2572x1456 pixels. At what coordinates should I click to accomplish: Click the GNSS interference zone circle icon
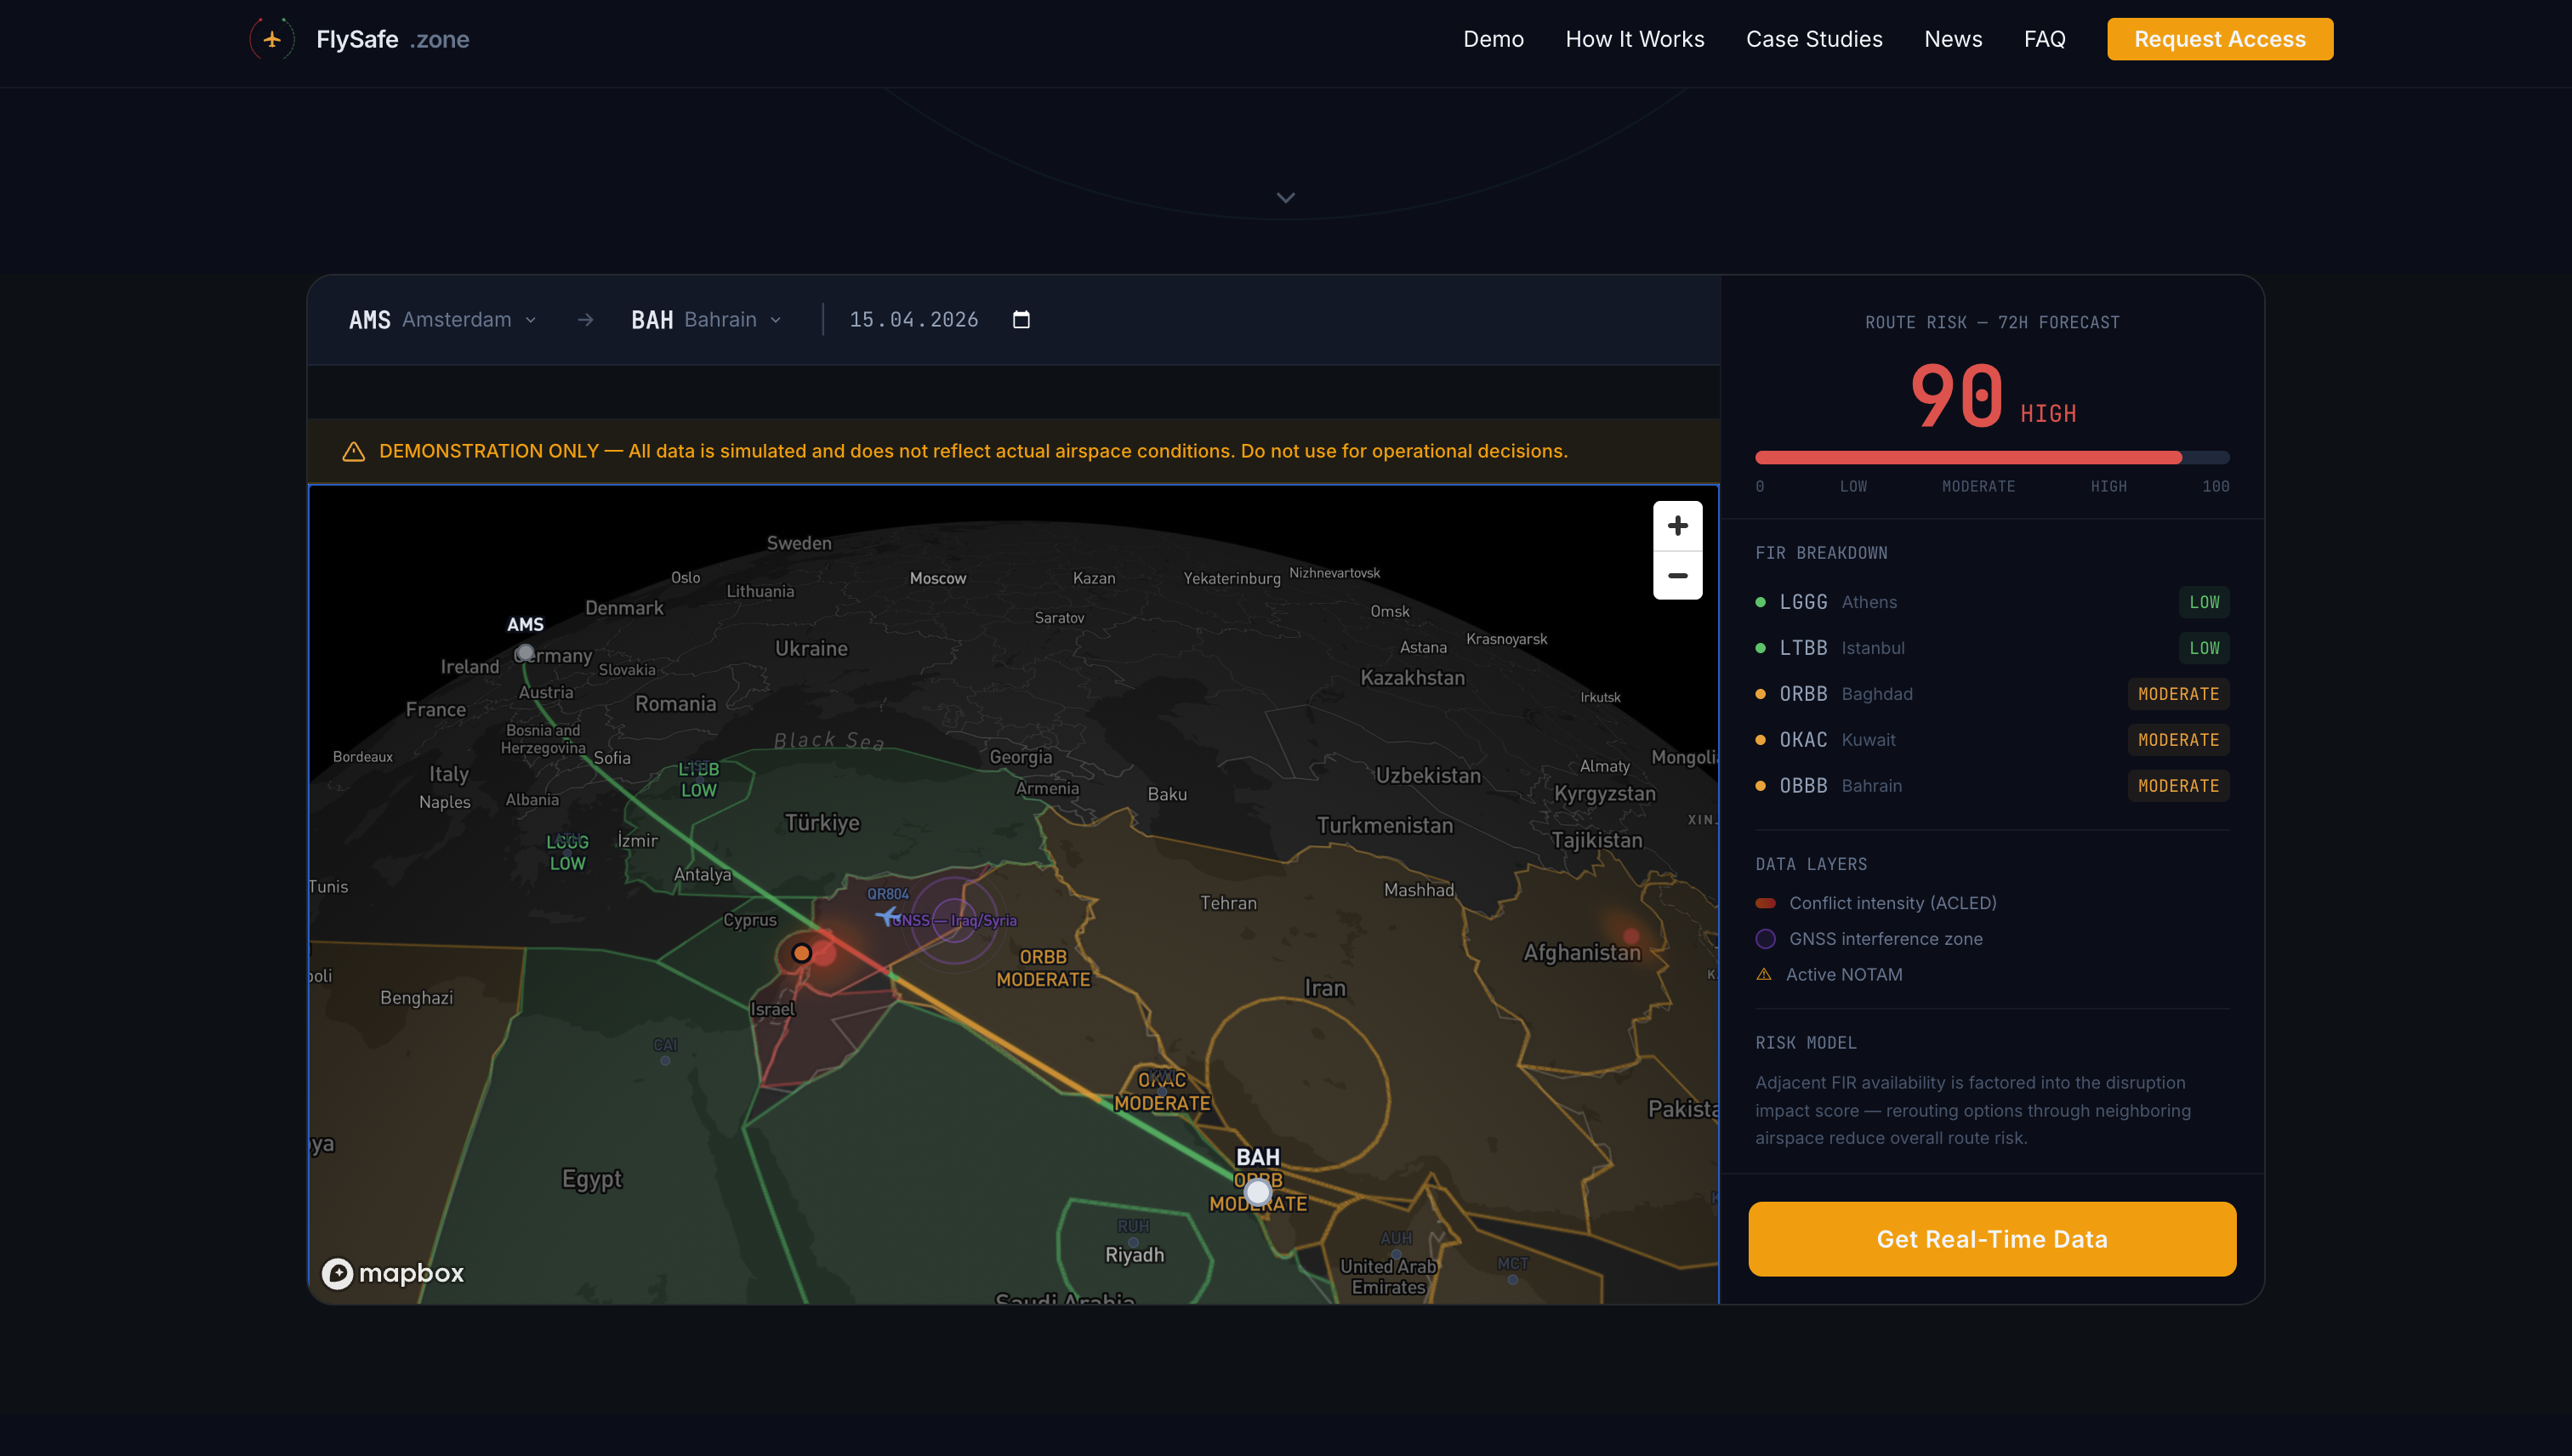point(1764,938)
